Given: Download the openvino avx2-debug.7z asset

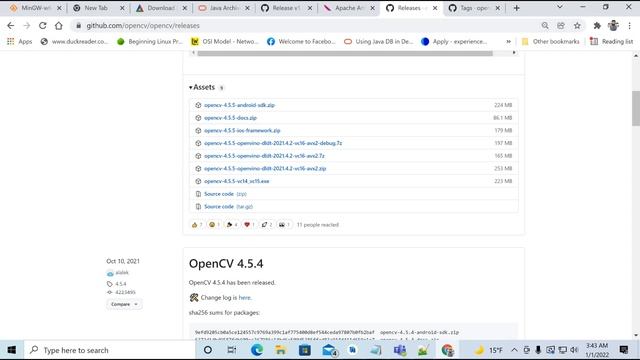Looking at the screenshot, I should click(x=273, y=143).
